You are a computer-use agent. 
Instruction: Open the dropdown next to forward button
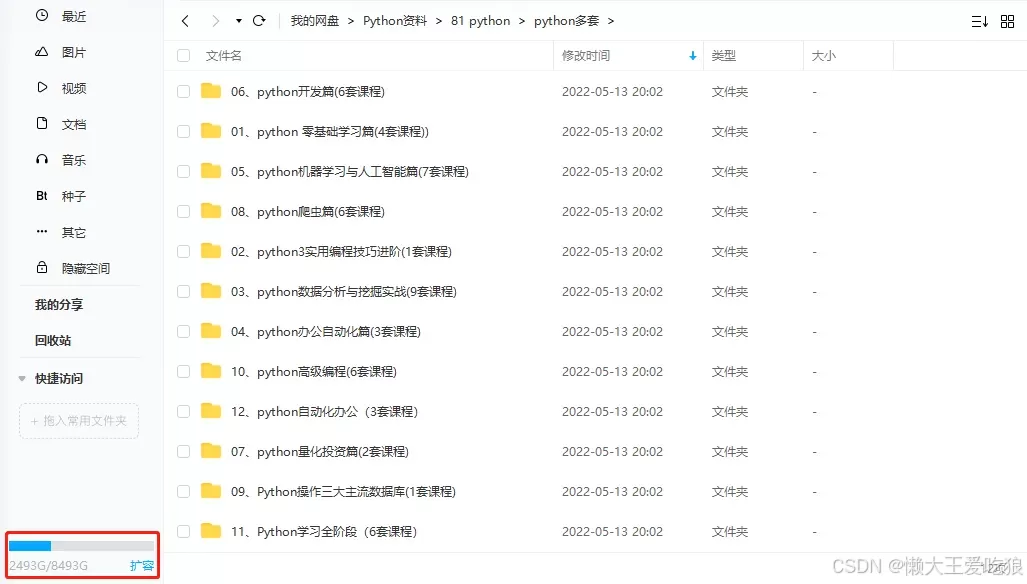pyautogui.click(x=237, y=20)
